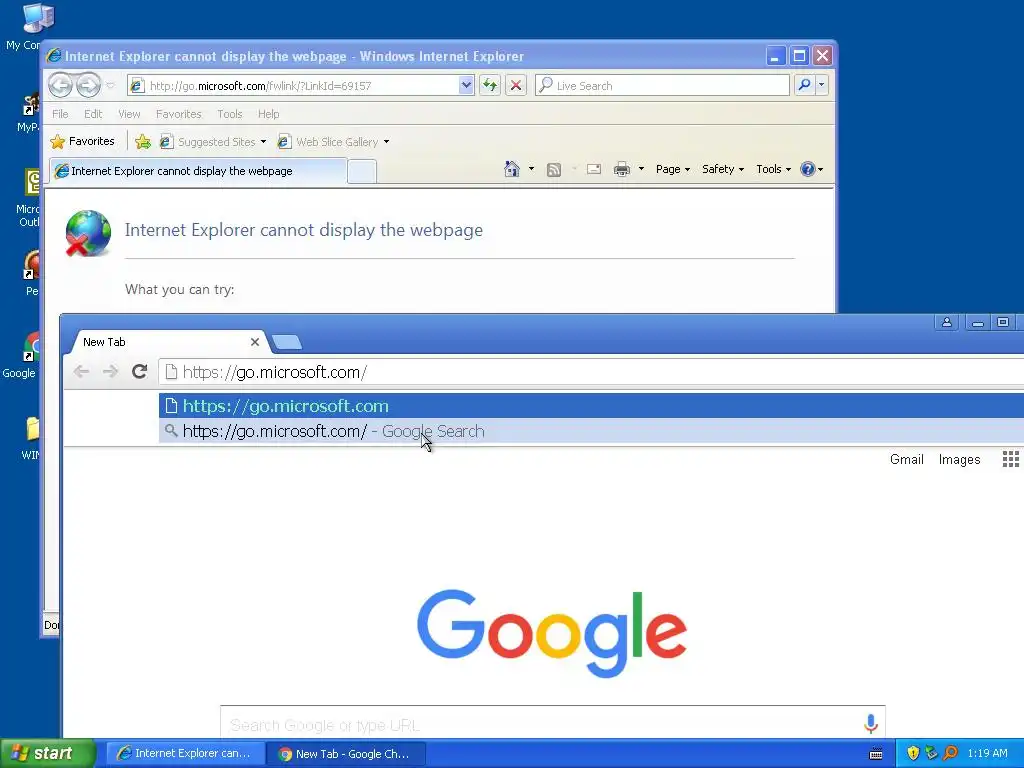Screen dimensions: 1024x768
Task: Open the Web Slice Gallery dropdown
Action: tap(333, 142)
